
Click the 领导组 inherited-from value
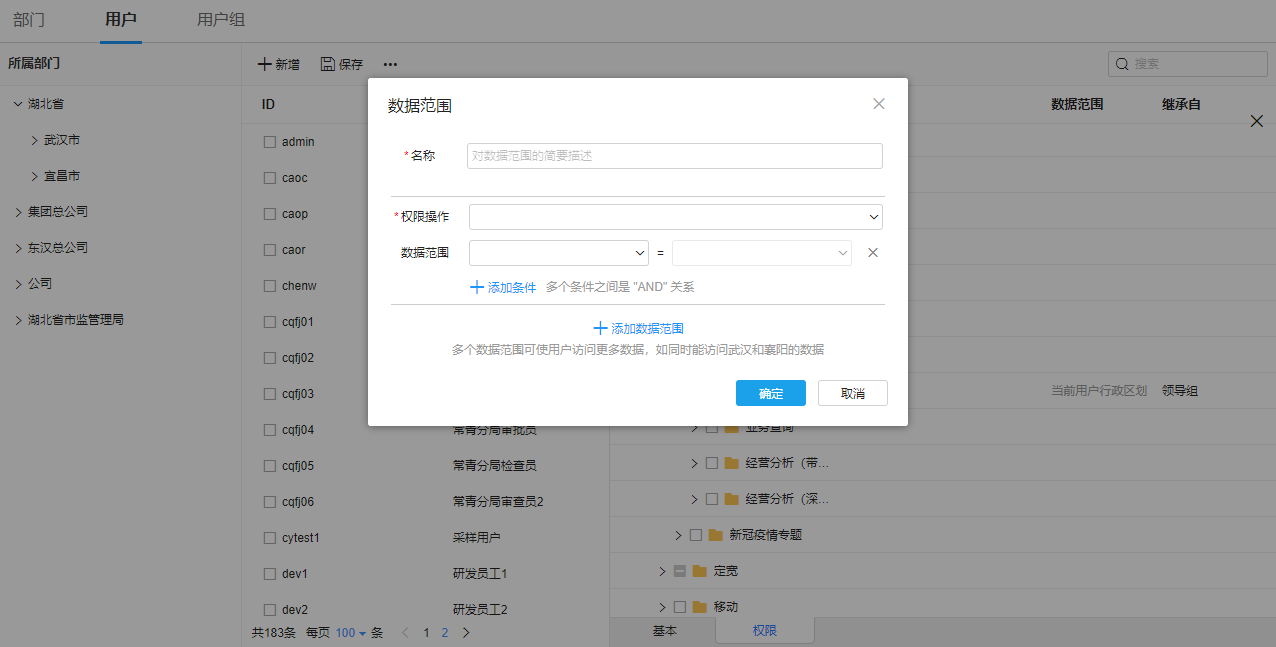click(1180, 391)
